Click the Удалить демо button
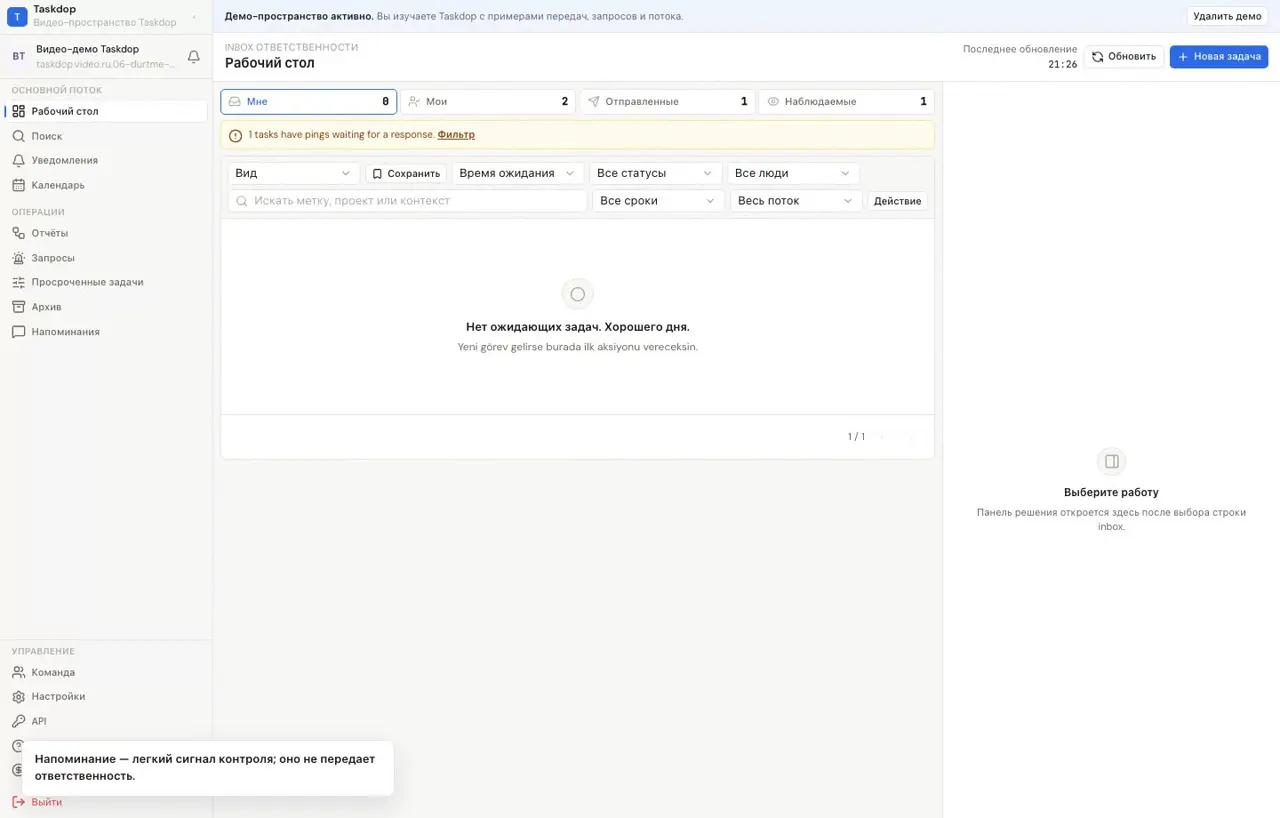 (1227, 16)
